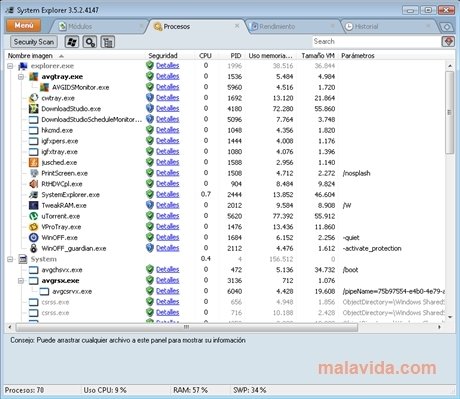Click horizontal scrollbar thumb of process list
Image resolution: width=460 pixels, height=399 pixels.
coord(186,327)
